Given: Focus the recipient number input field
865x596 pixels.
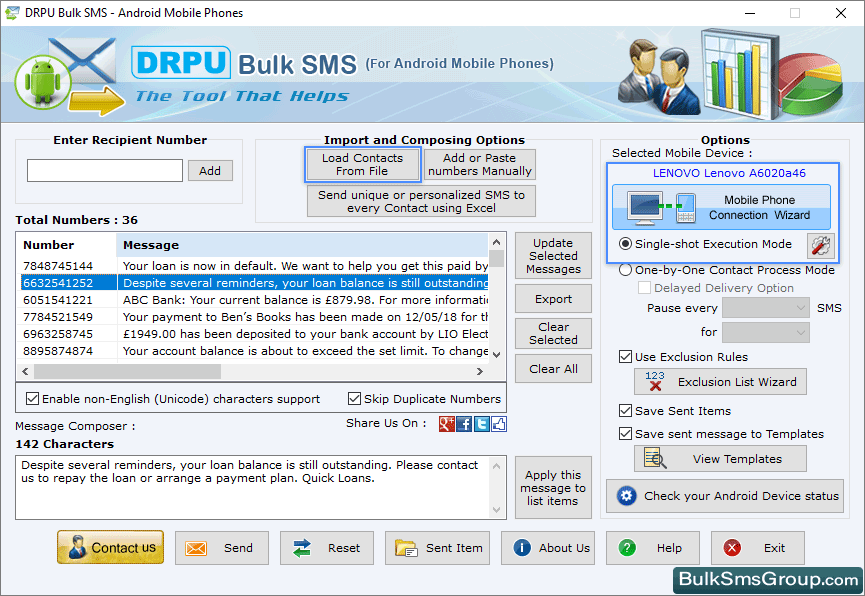Looking at the screenshot, I should click(105, 171).
